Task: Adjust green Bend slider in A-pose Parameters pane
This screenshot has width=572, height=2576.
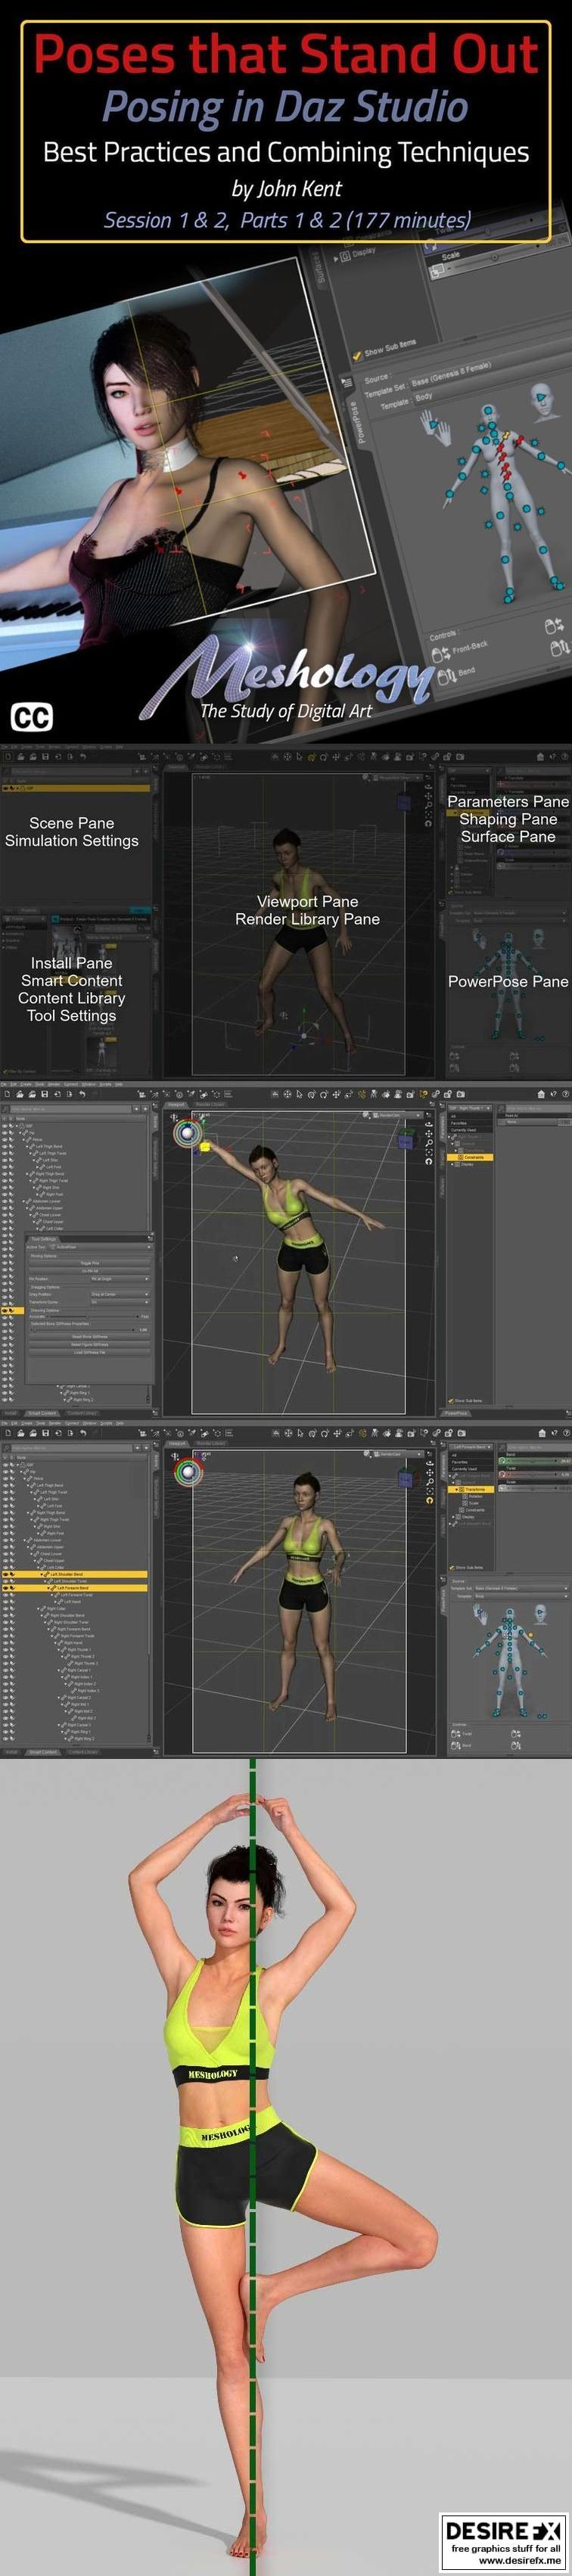Action: click(534, 1461)
